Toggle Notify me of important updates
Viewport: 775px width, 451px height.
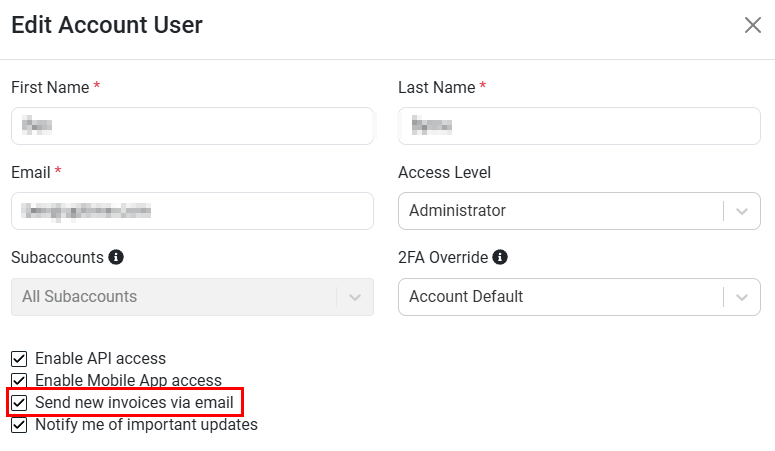19,425
